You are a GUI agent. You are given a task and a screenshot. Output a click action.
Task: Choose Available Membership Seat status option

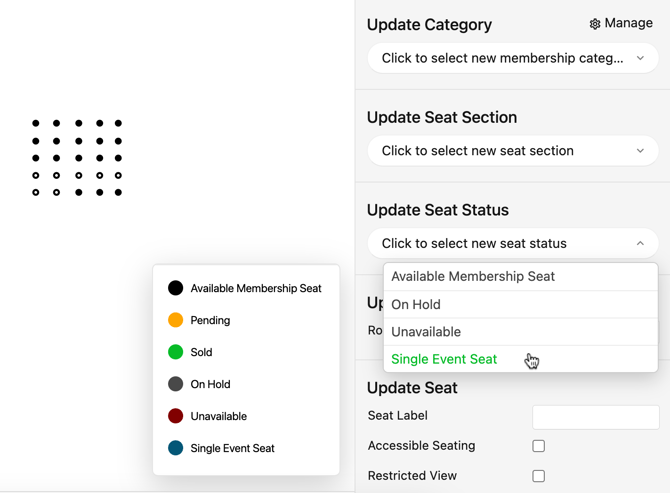[x=473, y=277]
